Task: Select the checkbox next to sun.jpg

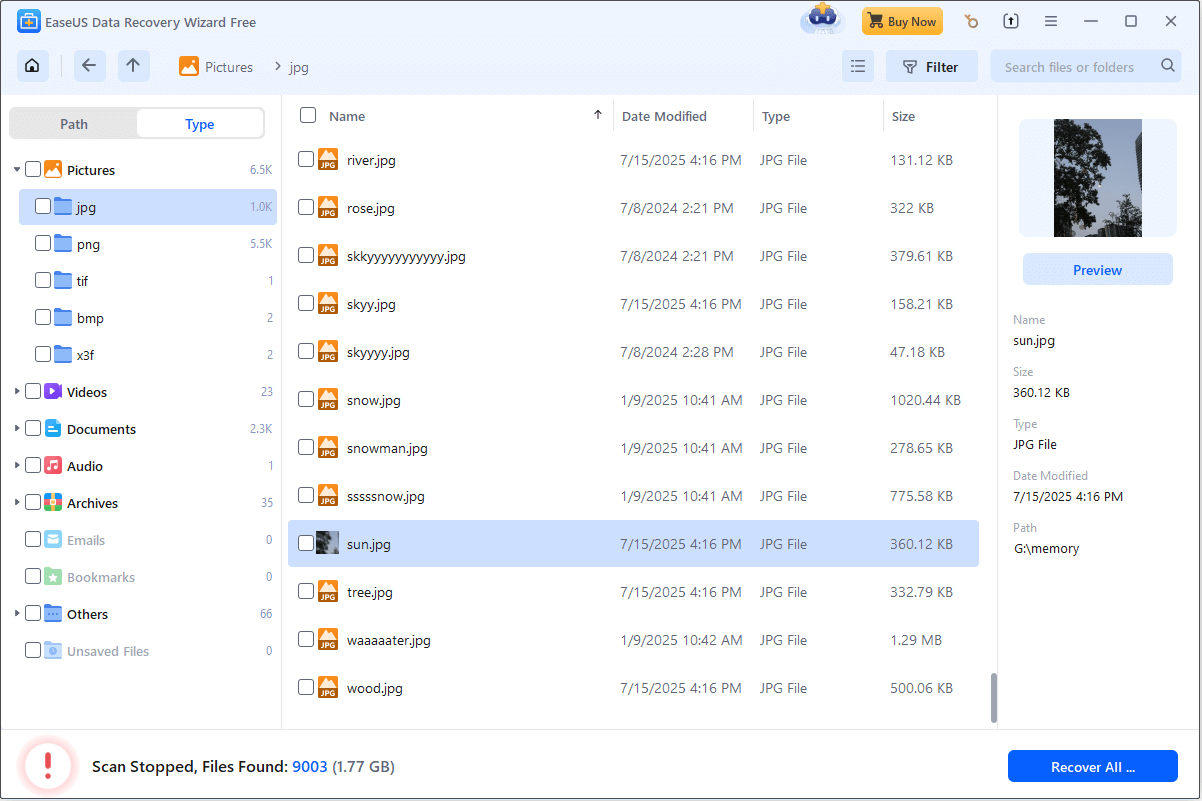Action: pyautogui.click(x=307, y=543)
